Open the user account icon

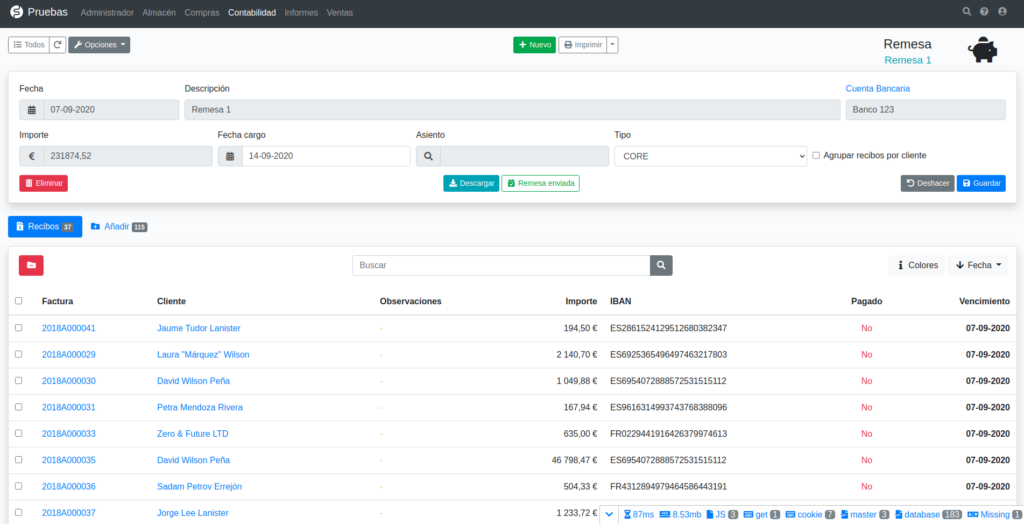pos(1002,12)
